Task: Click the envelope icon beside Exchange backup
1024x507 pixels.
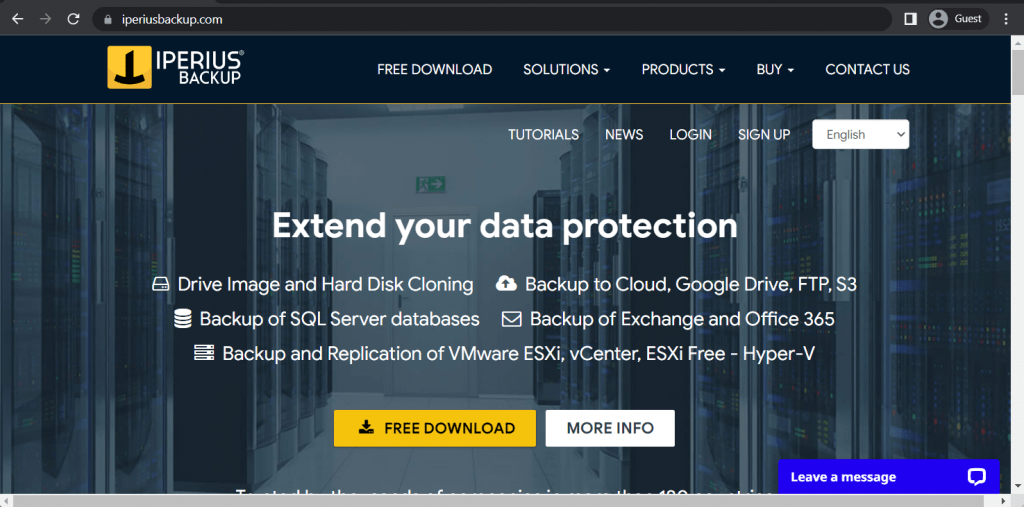Action: [x=511, y=319]
